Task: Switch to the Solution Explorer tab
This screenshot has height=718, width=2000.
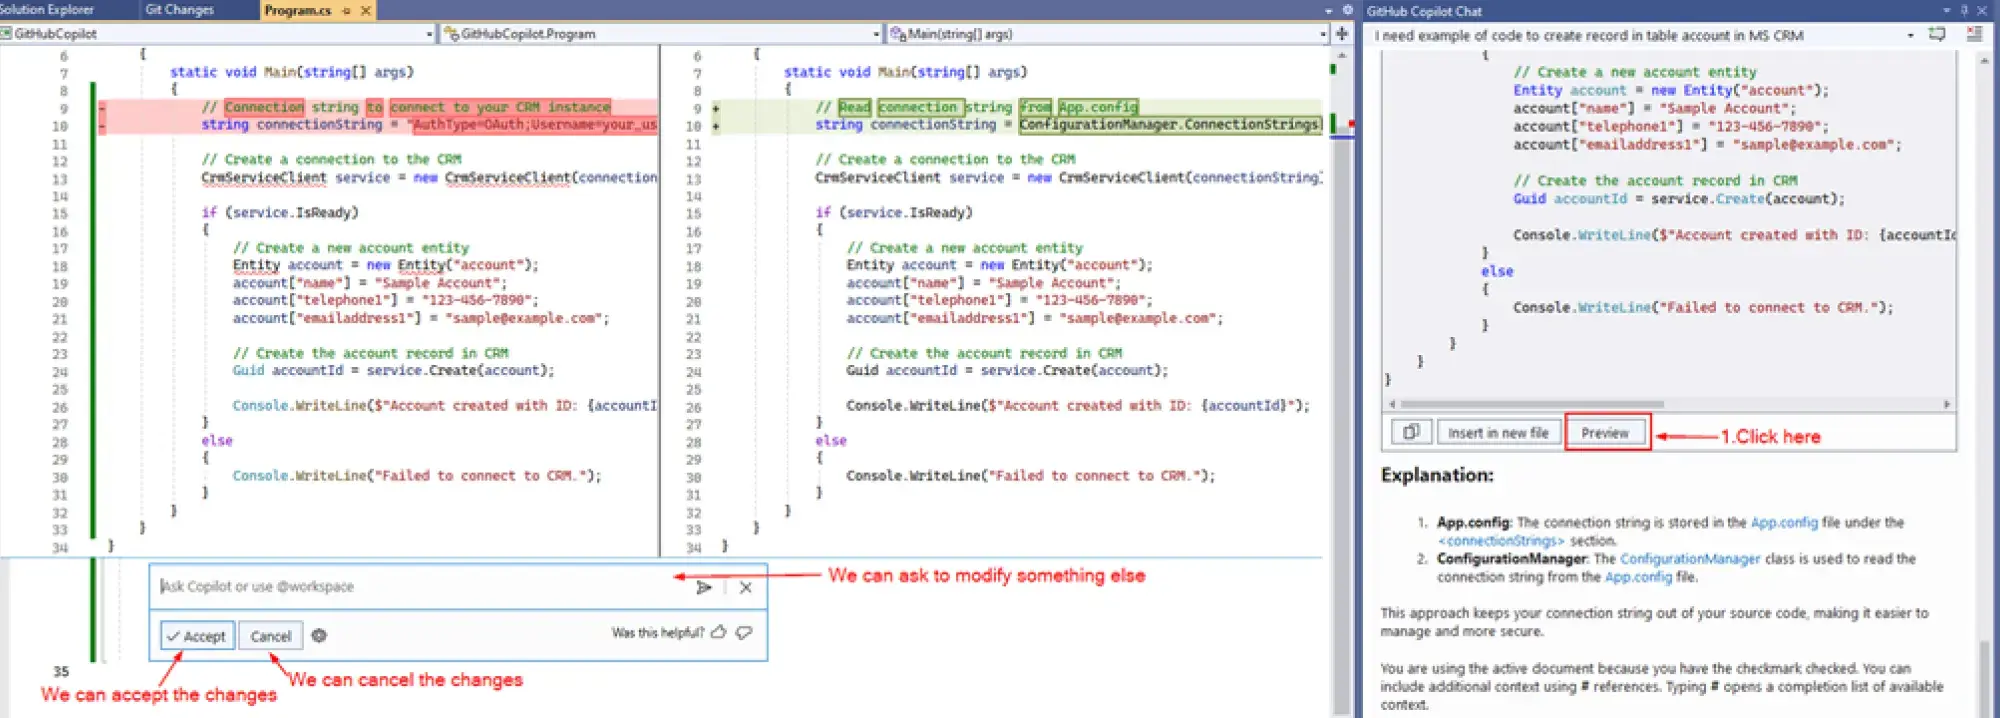Action: [x=46, y=10]
